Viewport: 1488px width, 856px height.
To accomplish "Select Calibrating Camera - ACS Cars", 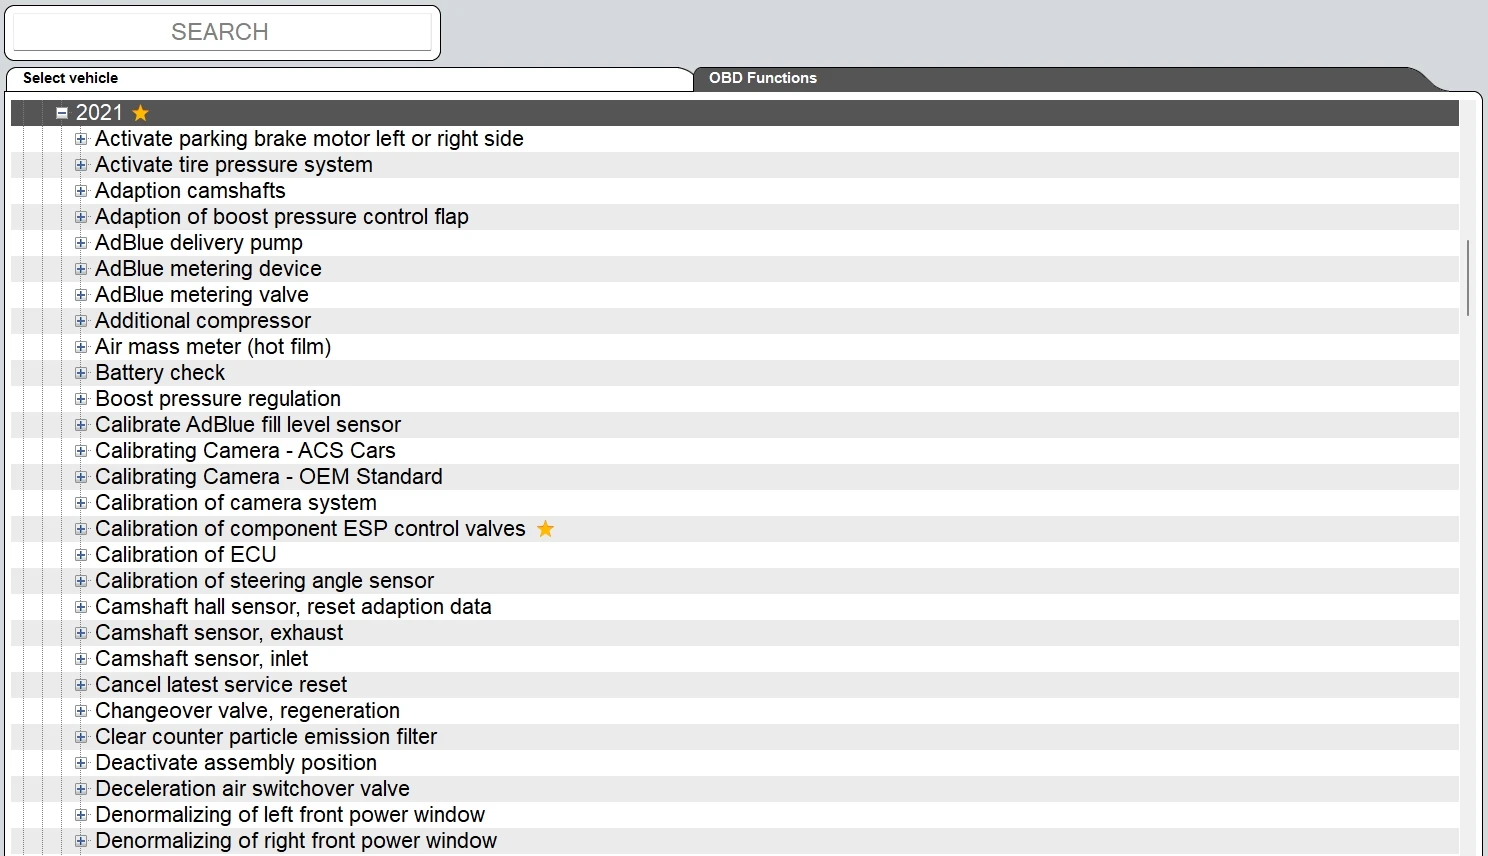I will 245,451.
